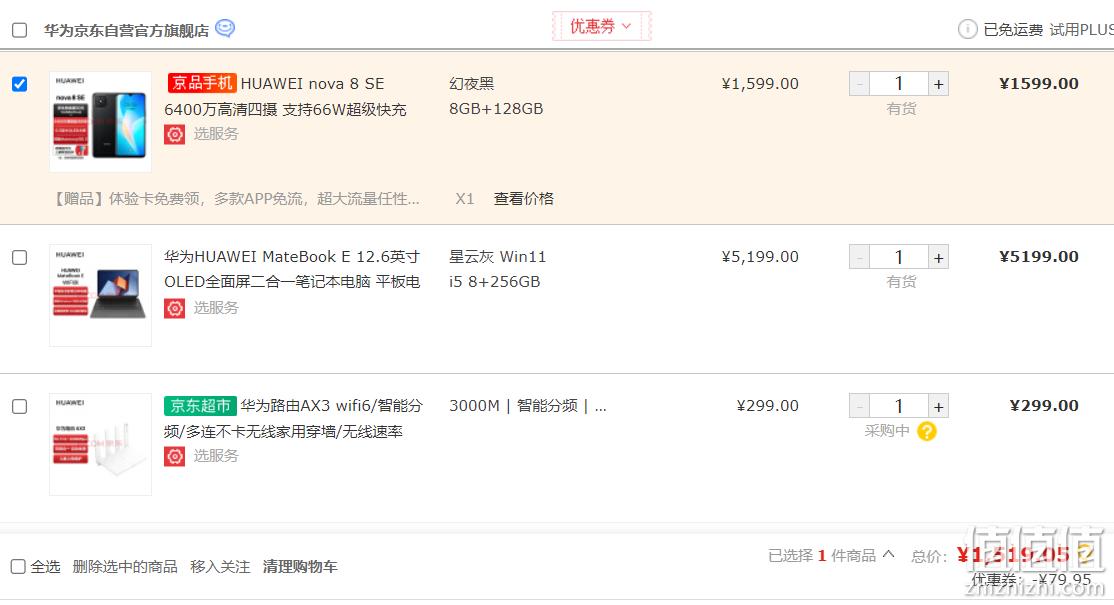Screen dimensions: 1114x605
Task: Click service gear icon for MateBook E
Action: (x=175, y=308)
